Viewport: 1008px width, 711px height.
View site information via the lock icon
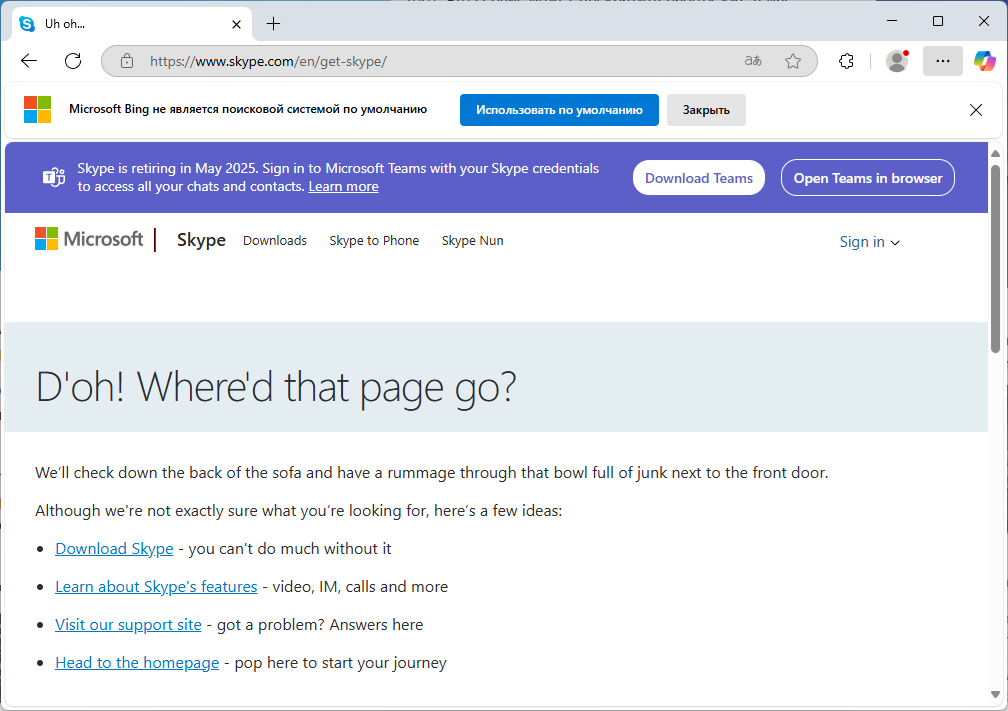[127, 61]
